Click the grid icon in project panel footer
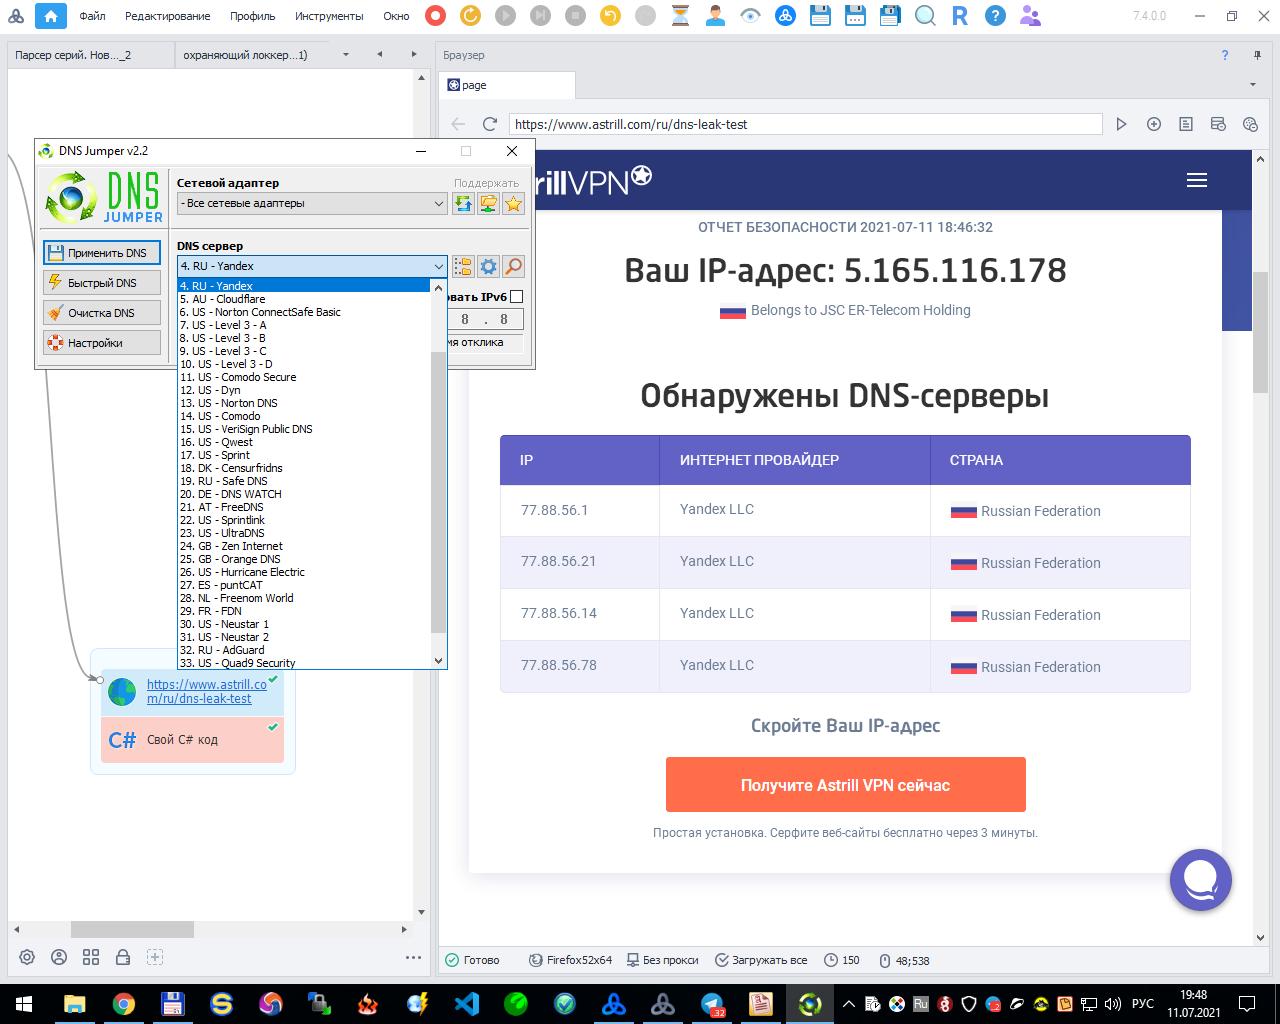1280x1024 pixels. (91, 957)
